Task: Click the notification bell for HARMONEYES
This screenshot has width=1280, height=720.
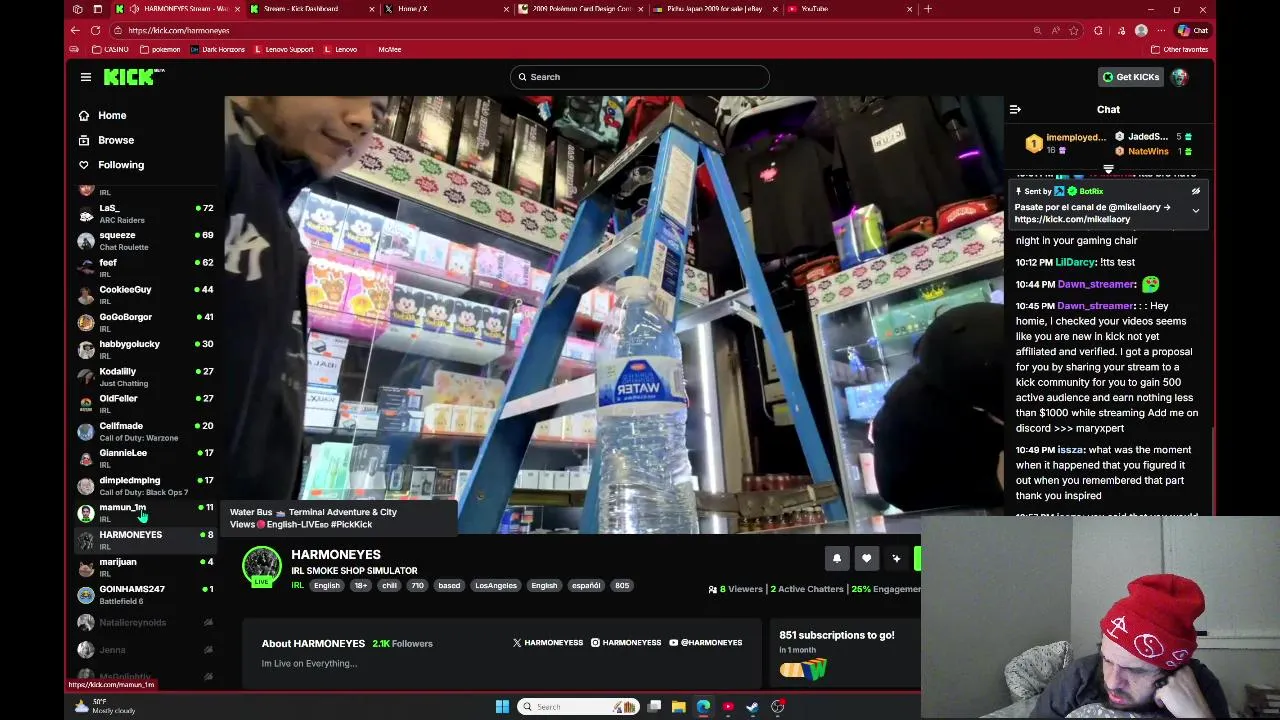Action: 837,559
